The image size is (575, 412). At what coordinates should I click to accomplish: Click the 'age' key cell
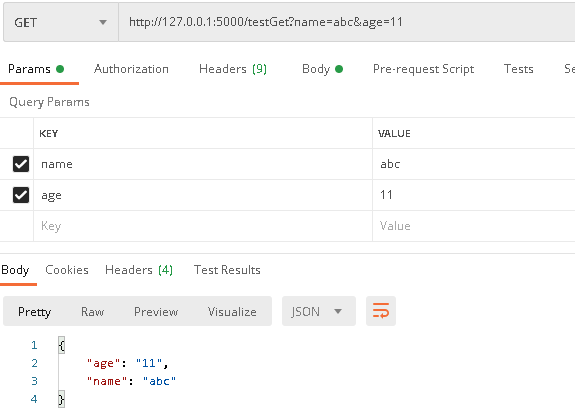point(203,195)
